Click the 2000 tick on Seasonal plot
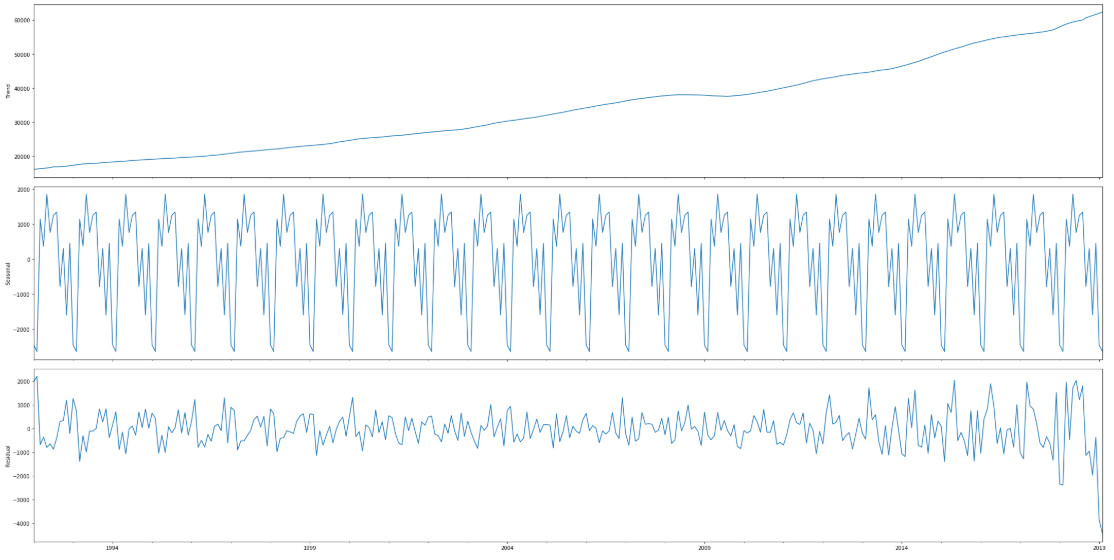Image resolution: width=1114 pixels, height=560 pixels. (x=23, y=190)
